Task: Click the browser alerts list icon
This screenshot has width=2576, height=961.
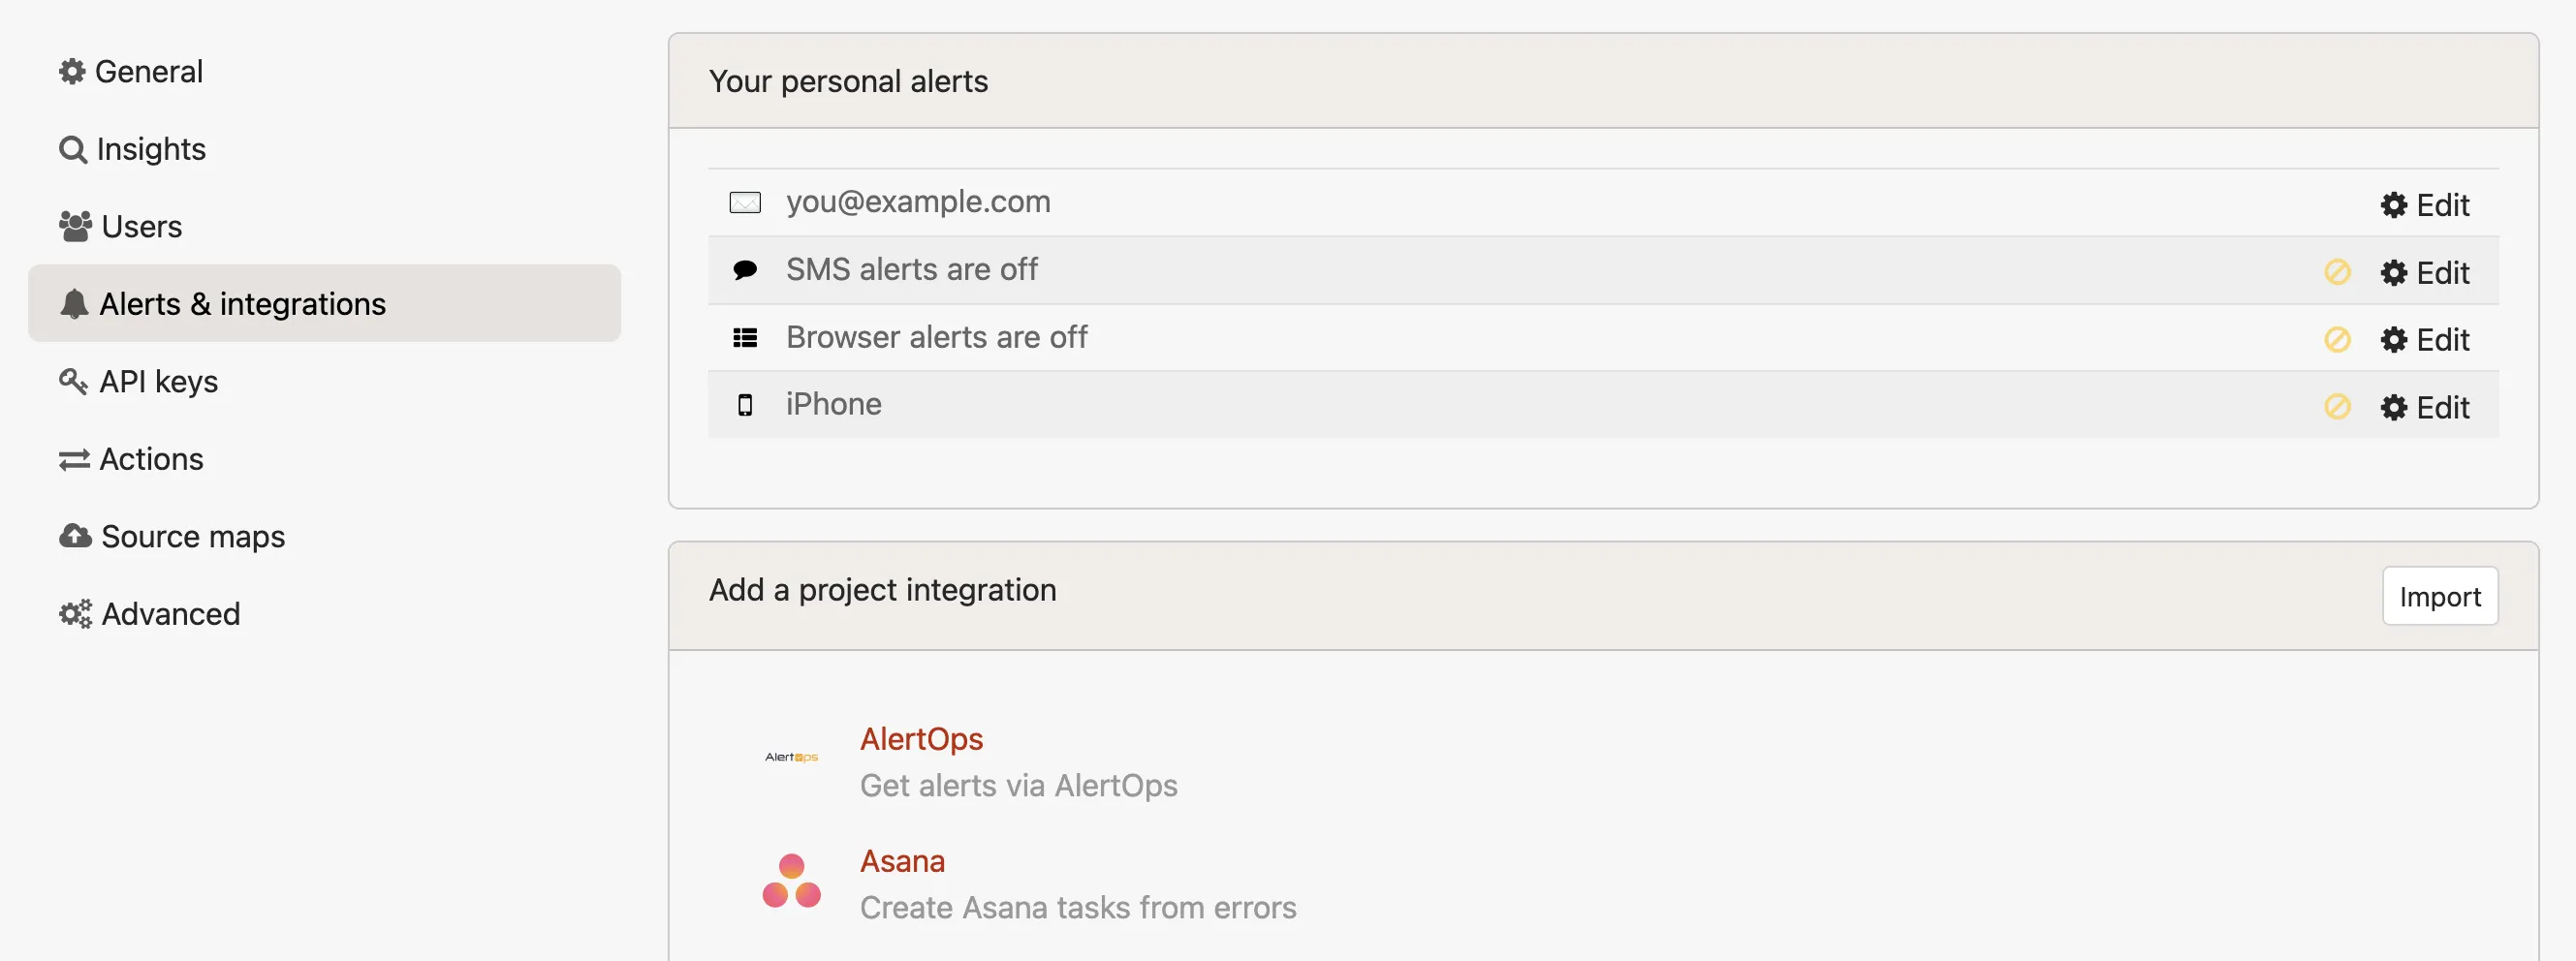Action: [x=745, y=338]
